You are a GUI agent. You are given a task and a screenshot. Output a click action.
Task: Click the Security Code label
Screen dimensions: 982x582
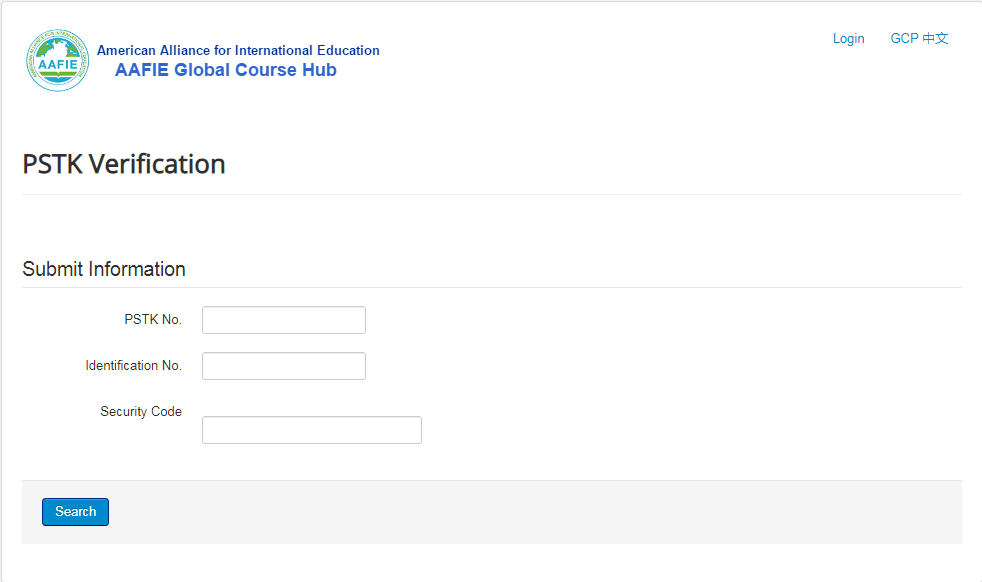[141, 412]
